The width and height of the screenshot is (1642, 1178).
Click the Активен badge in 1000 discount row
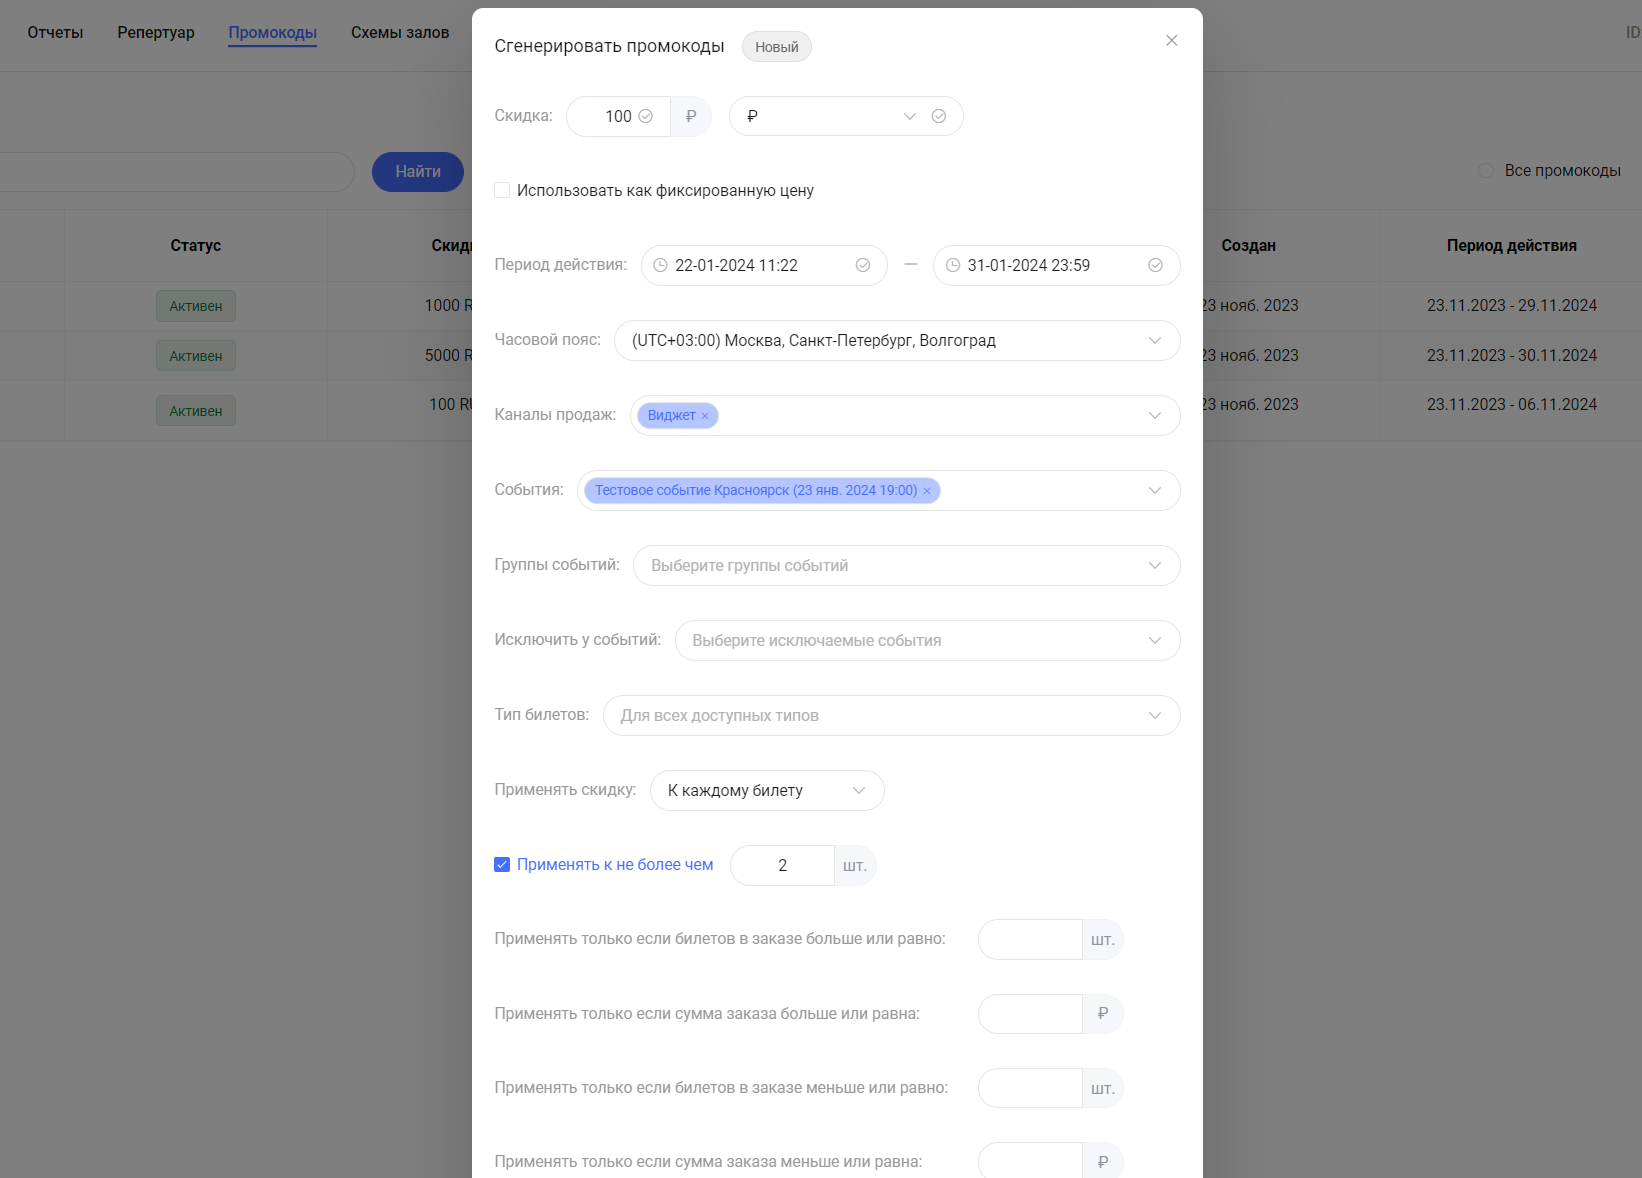pyautogui.click(x=196, y=306)
